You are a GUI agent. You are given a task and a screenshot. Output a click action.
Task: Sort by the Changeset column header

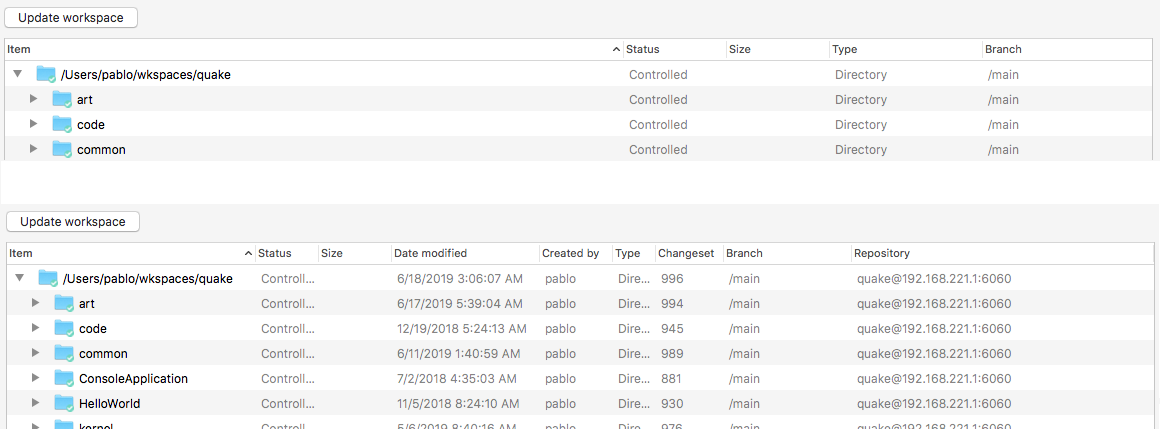point(685,253)
